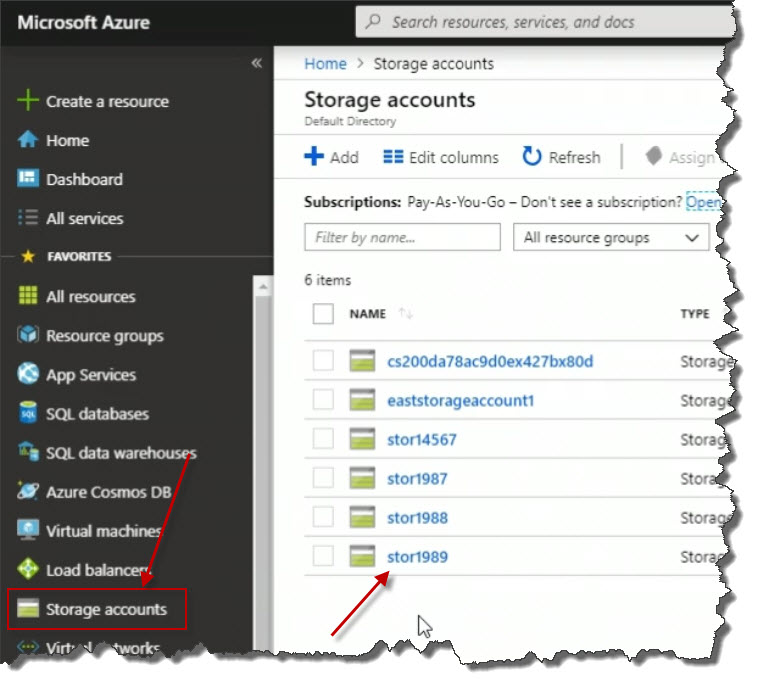Screen dimensions: 761x686
Task: Click the NAME column header
Action: click(x=368, y=314)
